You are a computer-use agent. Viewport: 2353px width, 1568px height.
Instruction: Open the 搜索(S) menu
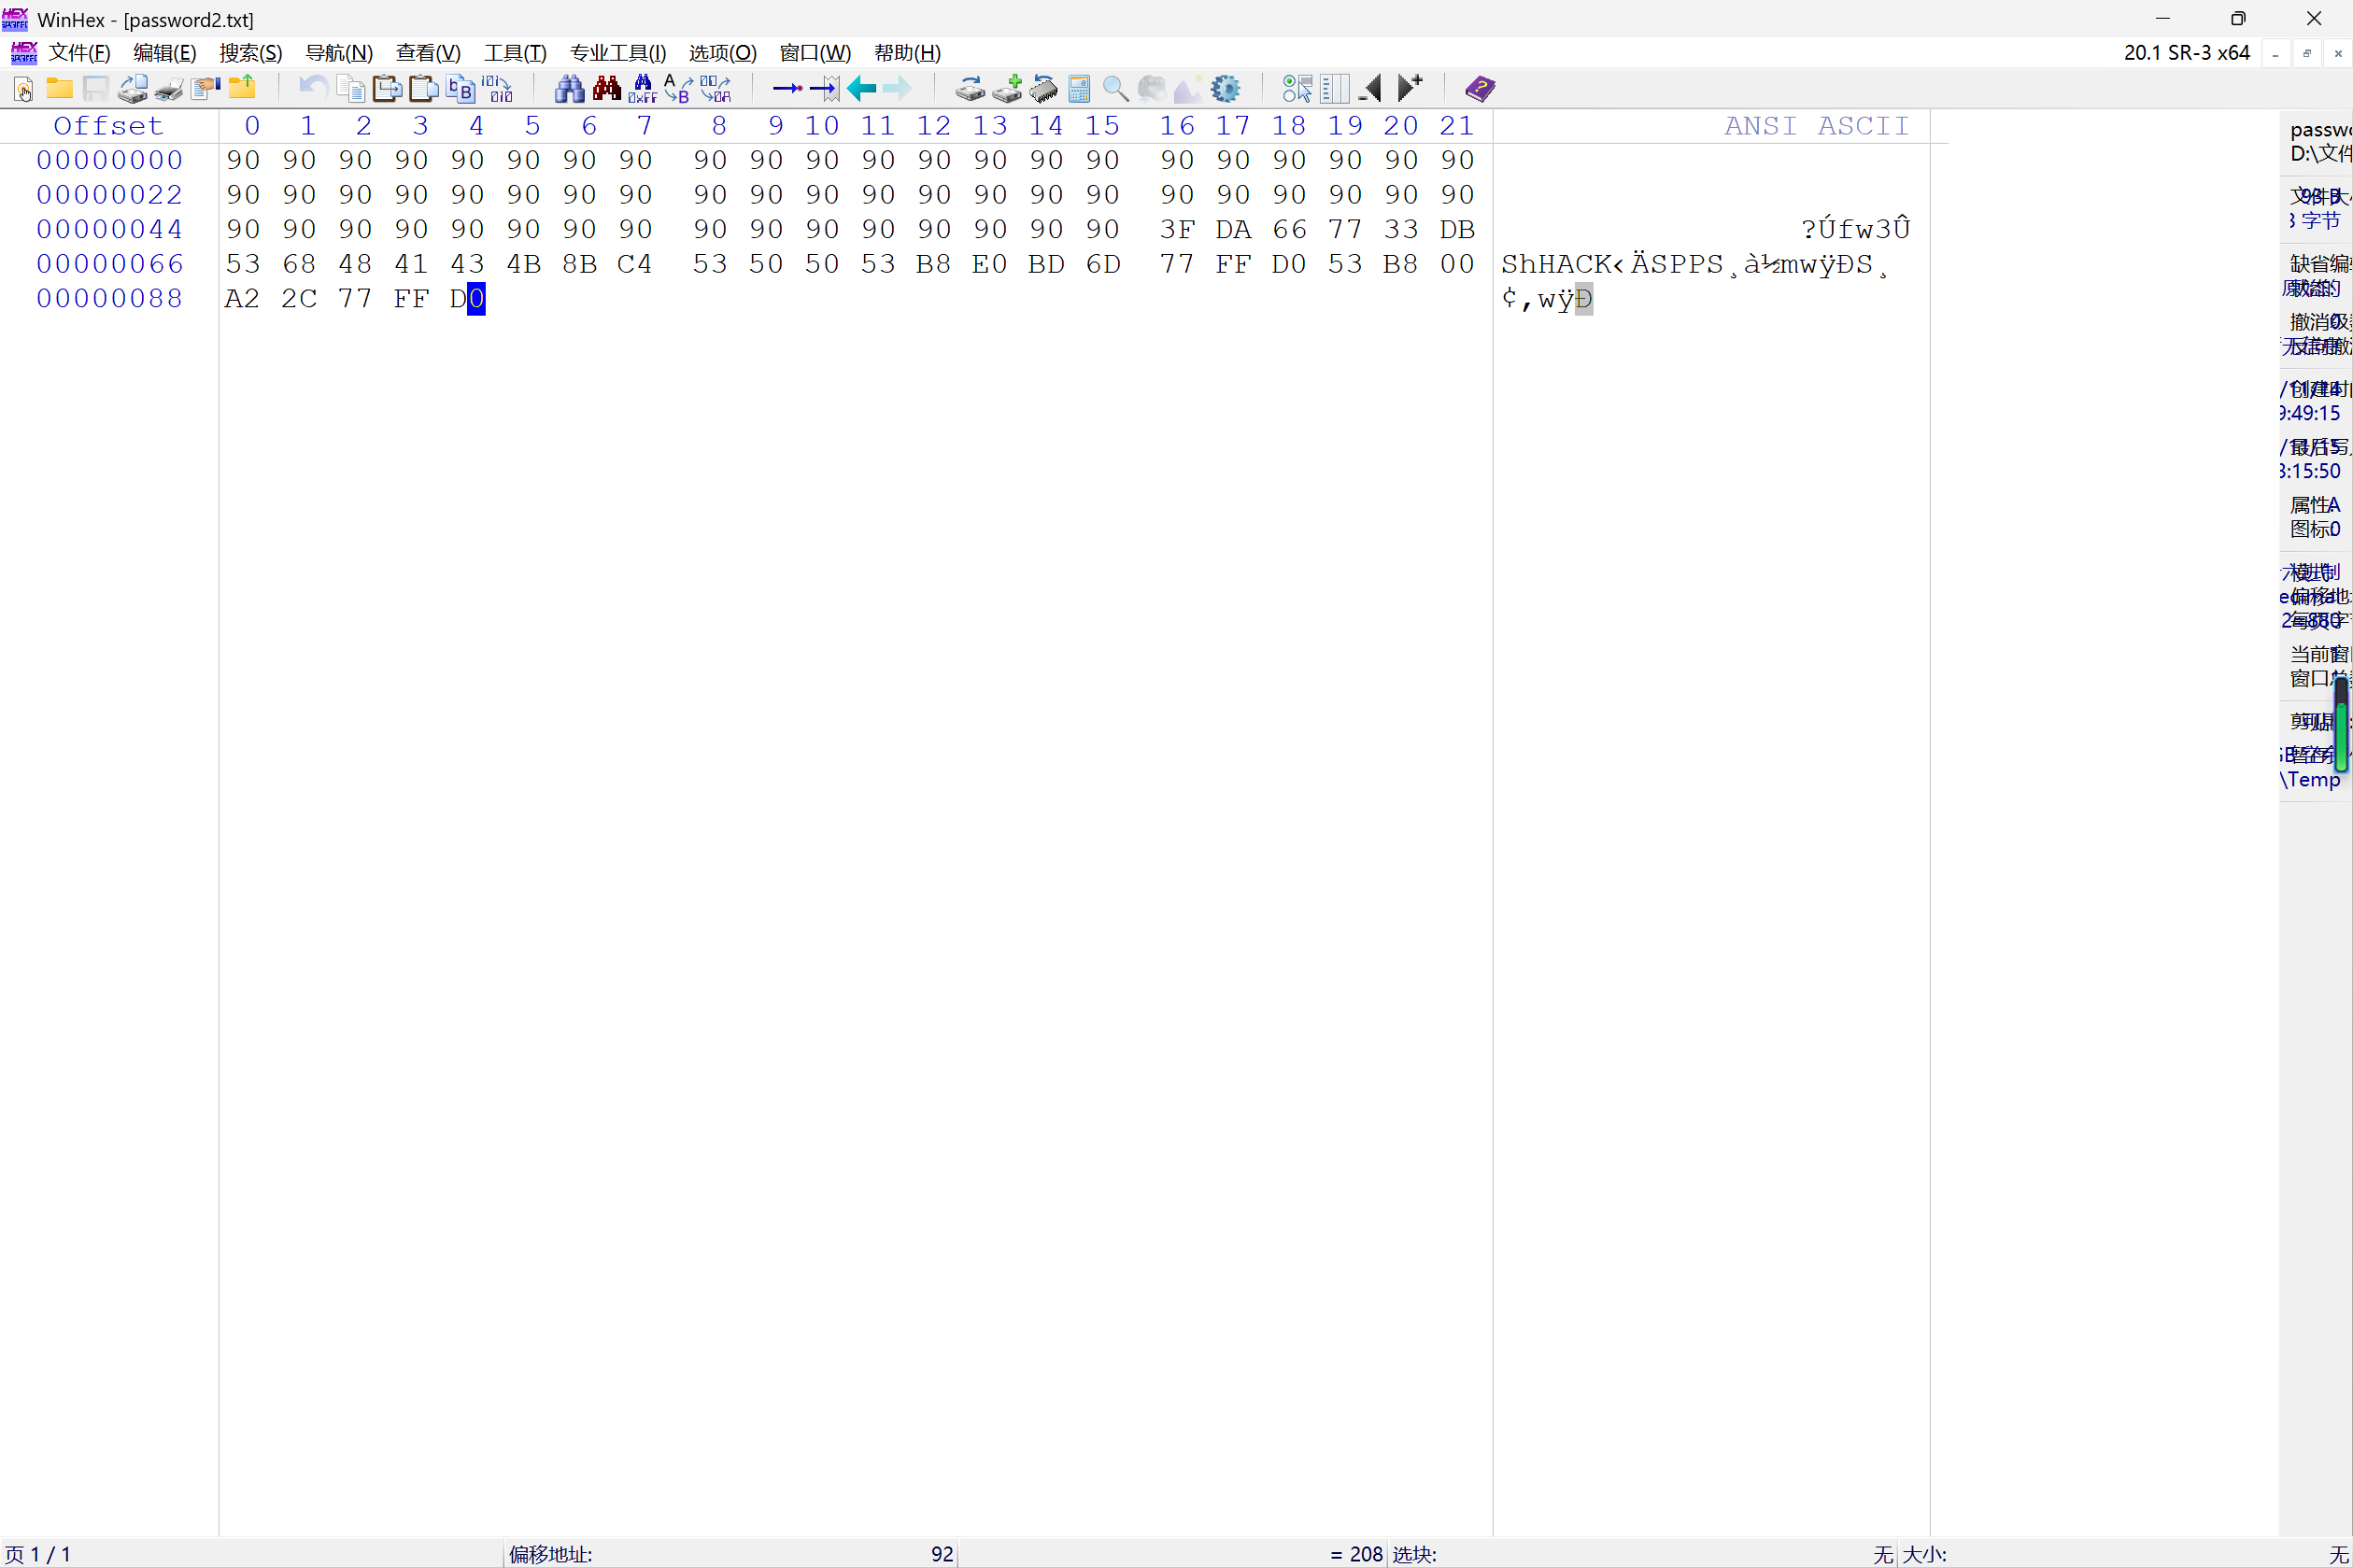tap(250, 53)
